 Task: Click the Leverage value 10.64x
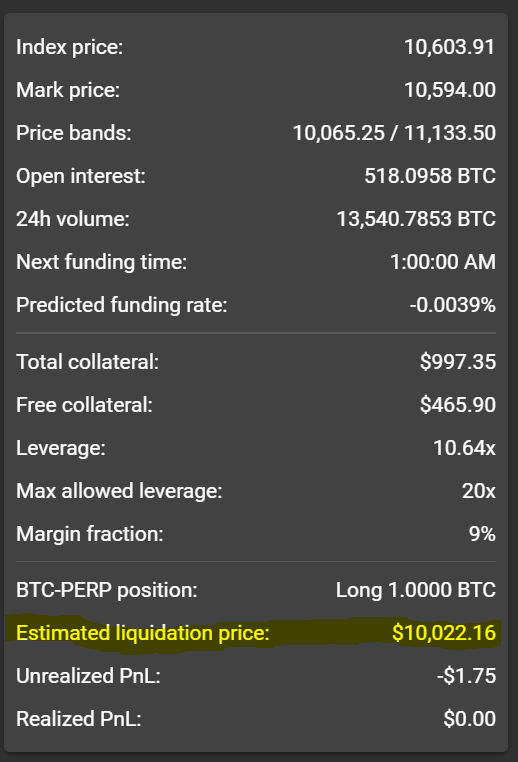[465, 448]
